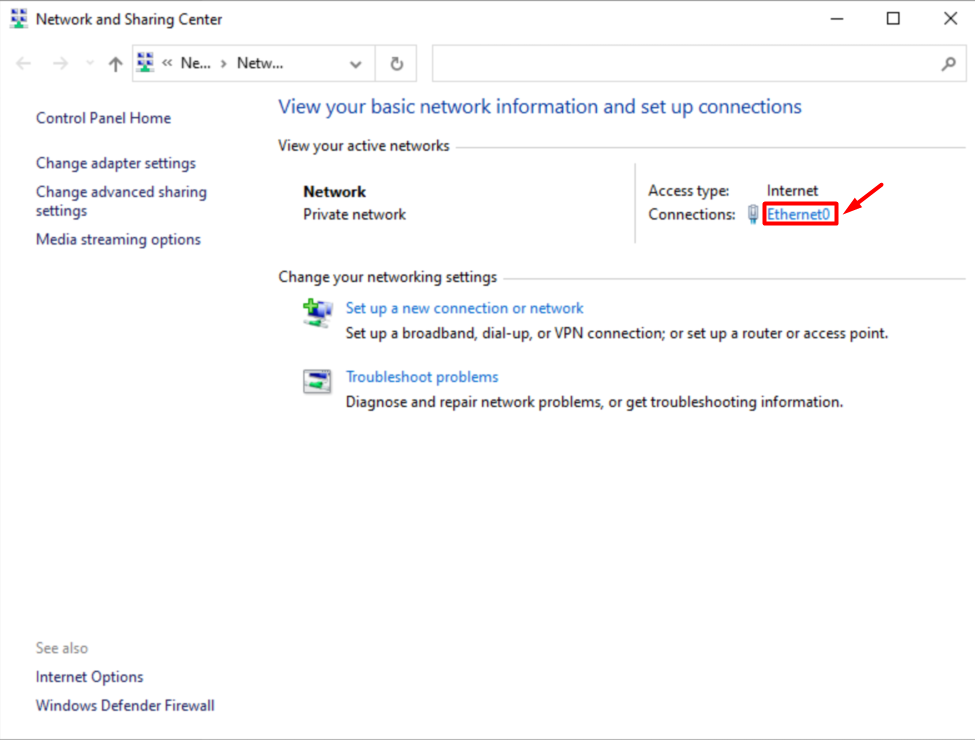Open Windows Defender Firewall
This screenshot has width=975, height=740.
pos(124,705)
